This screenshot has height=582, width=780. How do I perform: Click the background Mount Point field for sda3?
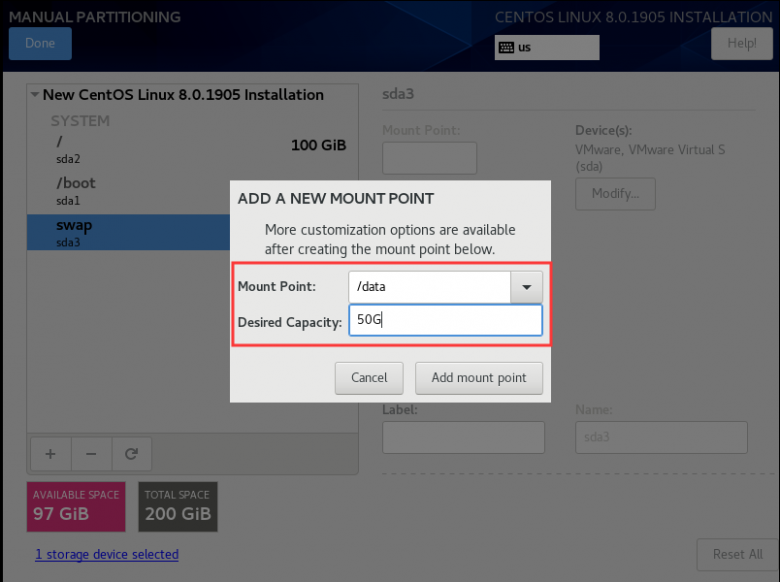pyautogui.click(x=429, y=158)
